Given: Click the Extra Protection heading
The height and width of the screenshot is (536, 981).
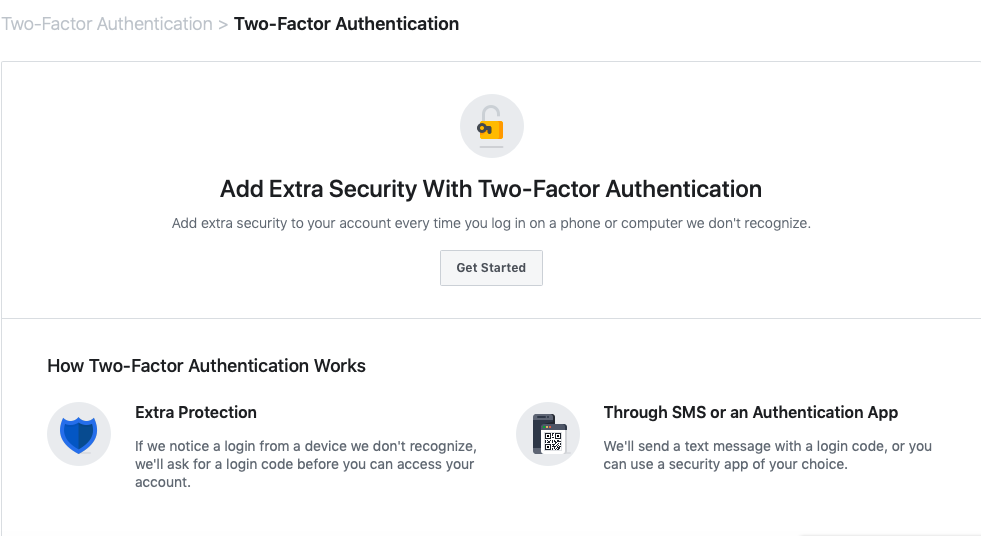Looking at the screenshot, I should 196,412.
